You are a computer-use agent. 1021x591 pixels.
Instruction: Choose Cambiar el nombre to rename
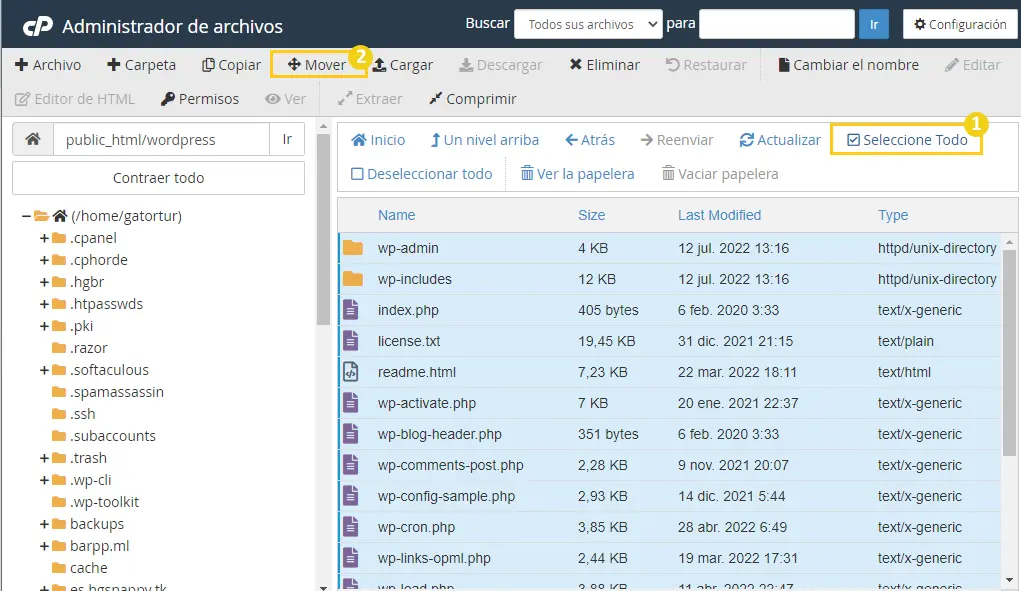pos(848,65)
